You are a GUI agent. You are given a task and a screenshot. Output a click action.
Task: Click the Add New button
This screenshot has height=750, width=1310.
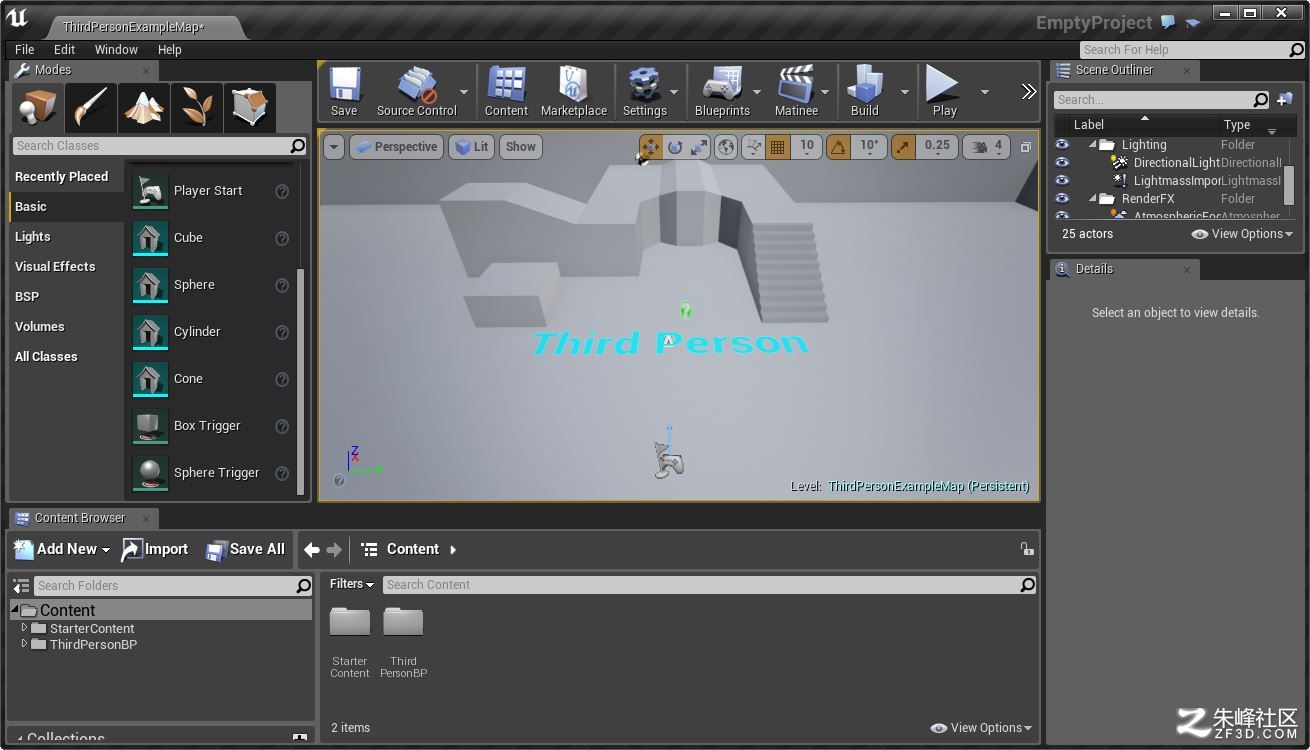coord(62,549)
